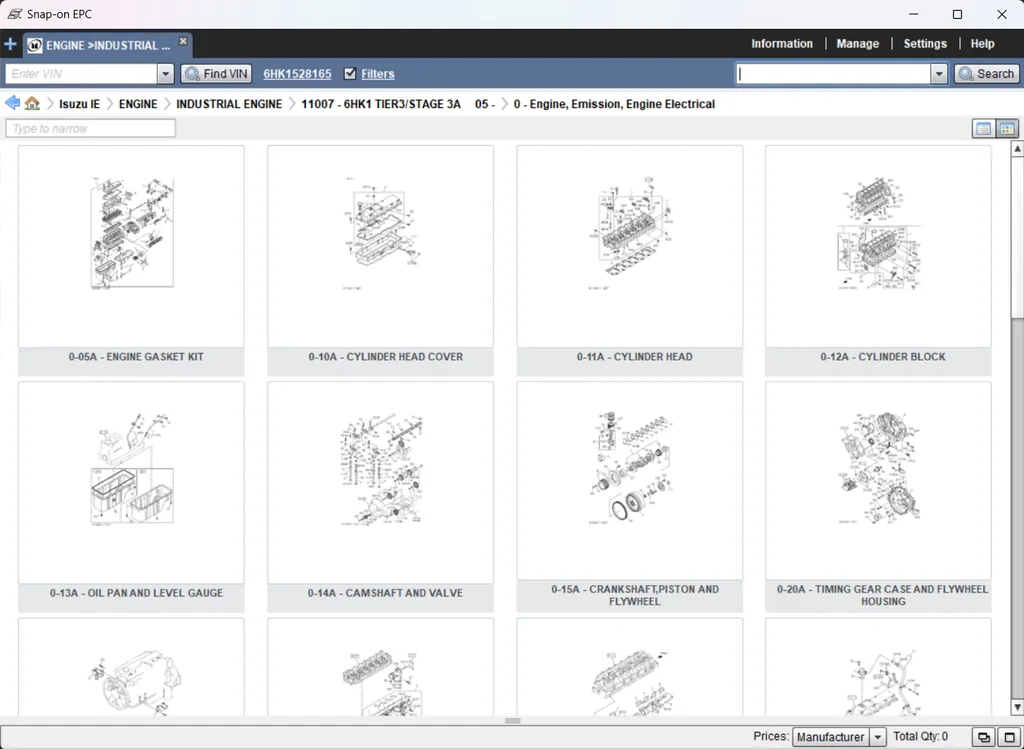This screenshot has height=749, width=1024.
Task: Close the ENGINE >INDUSTRIAL tab
Action: click(x=184, y=40)
